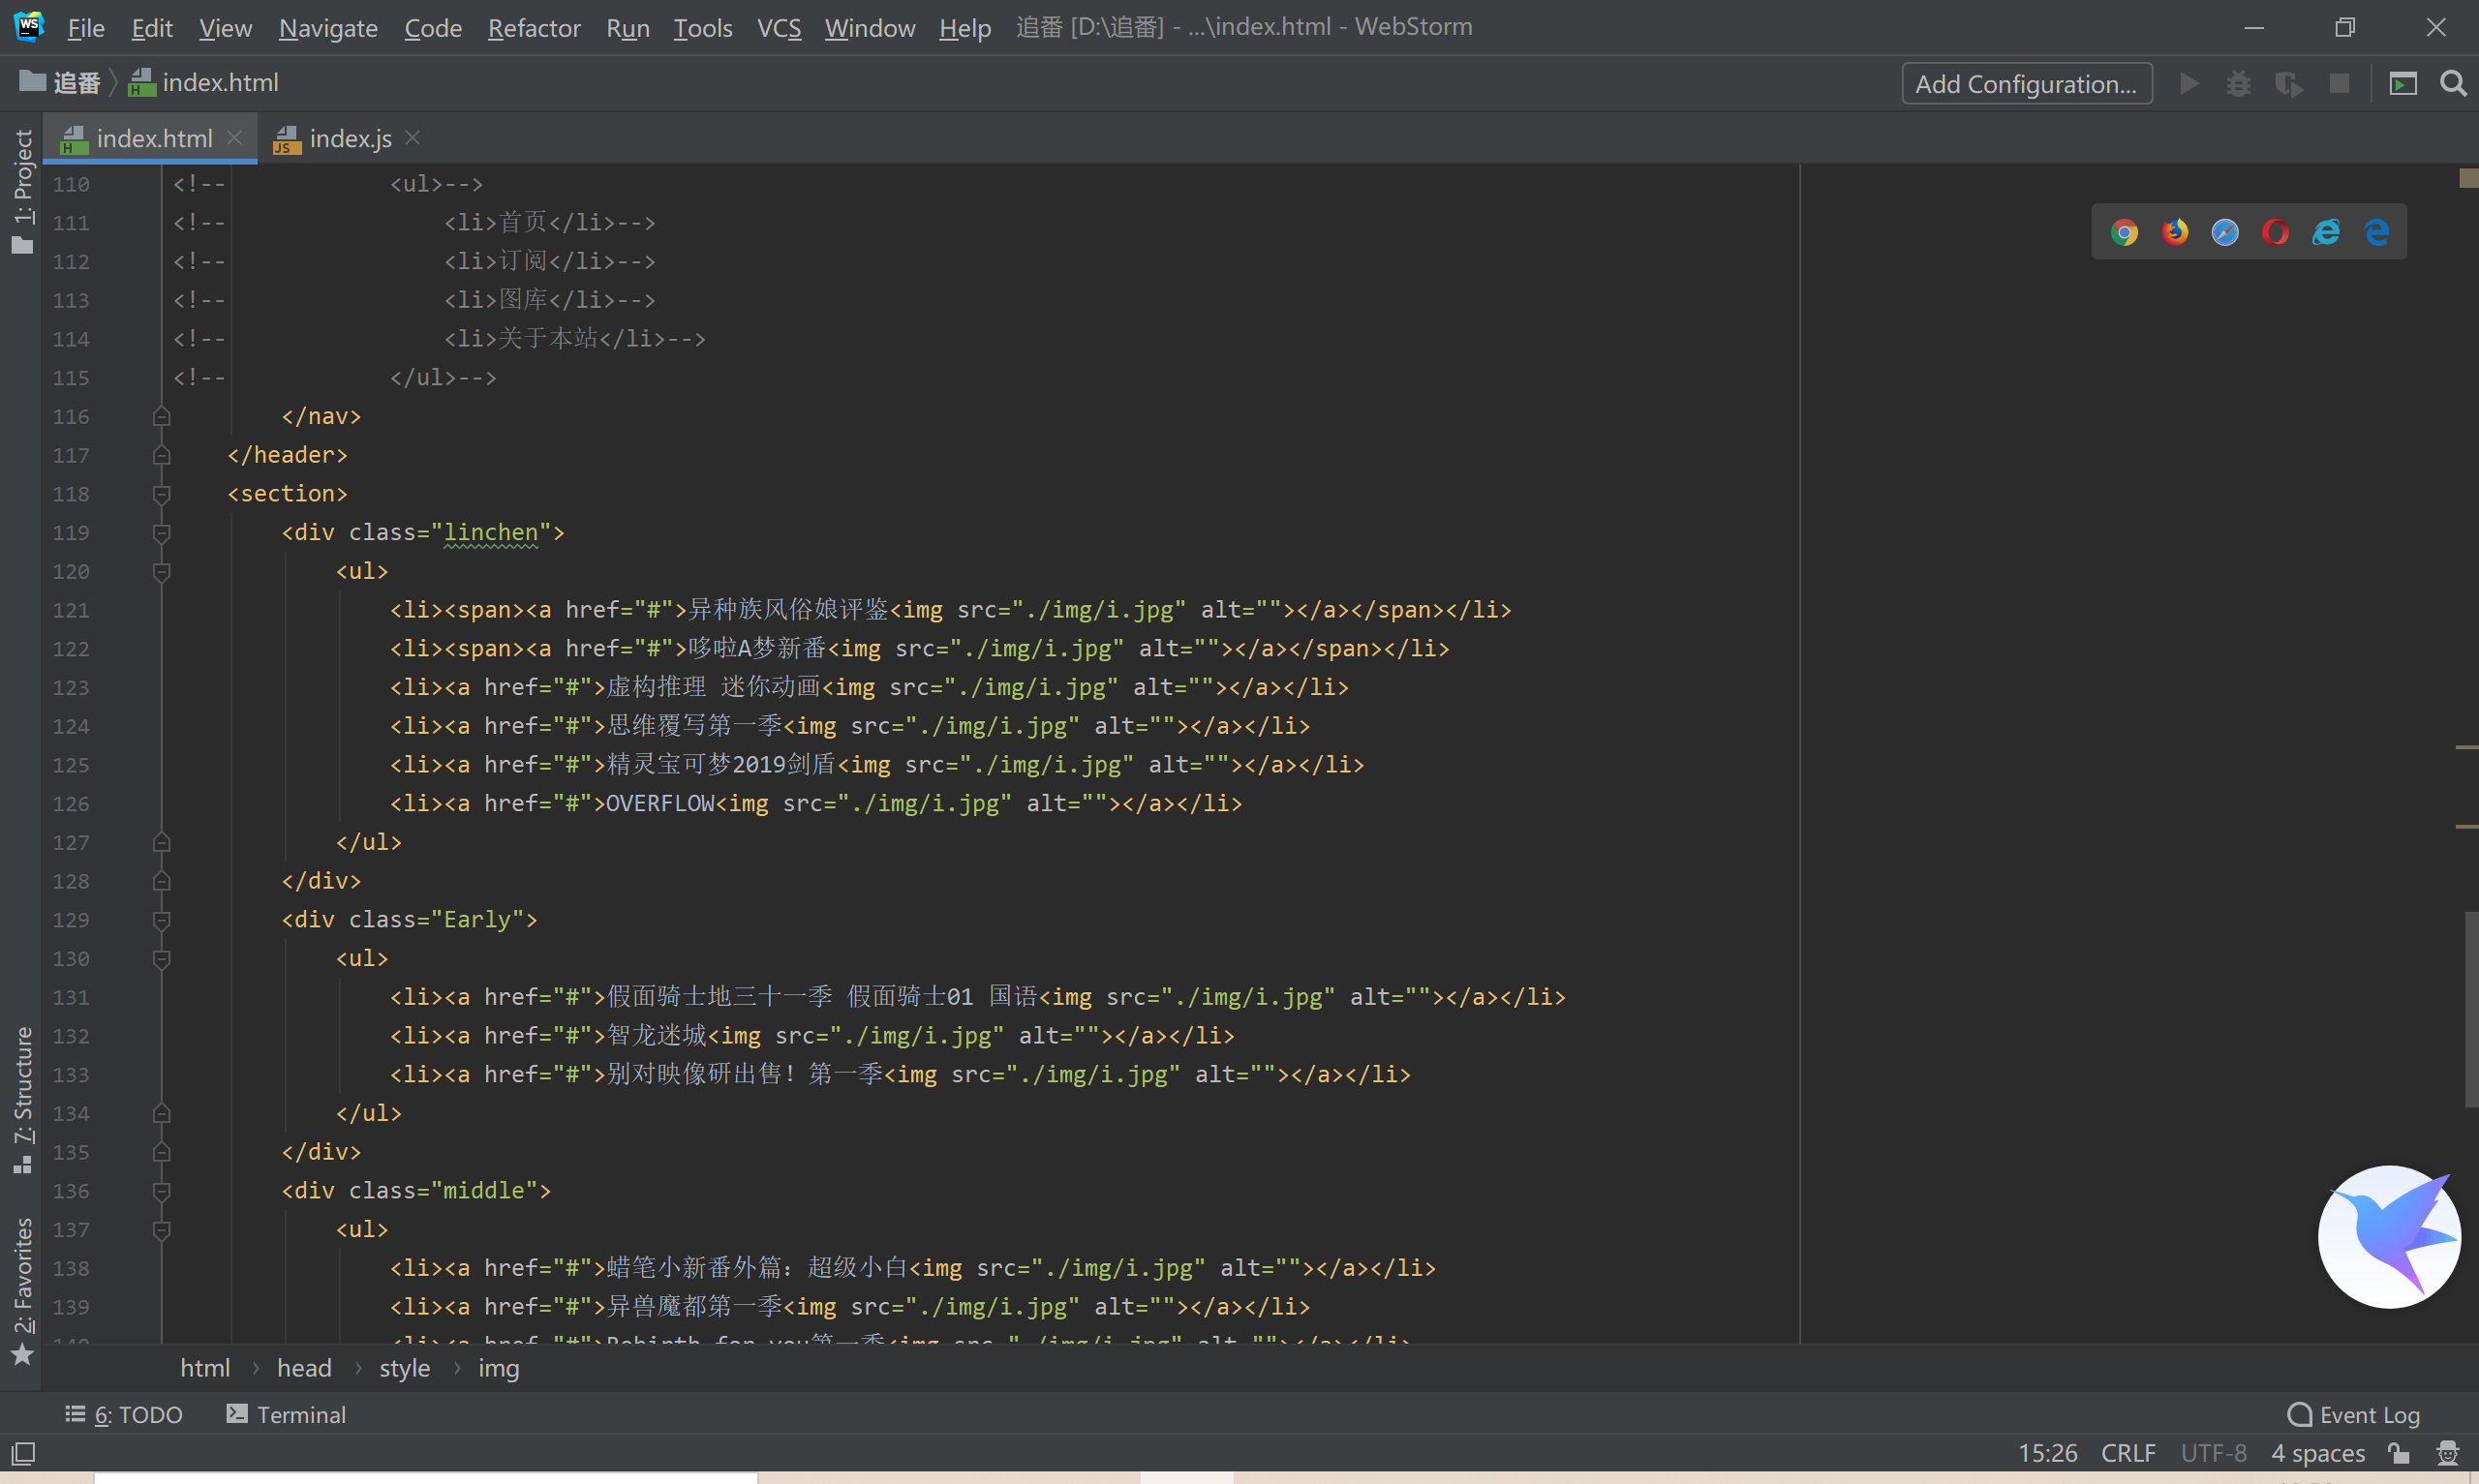Change 4 spaces indent setting
The width and height of the screenshot is (2479, 1484).
click(x=2318, y=1453)
